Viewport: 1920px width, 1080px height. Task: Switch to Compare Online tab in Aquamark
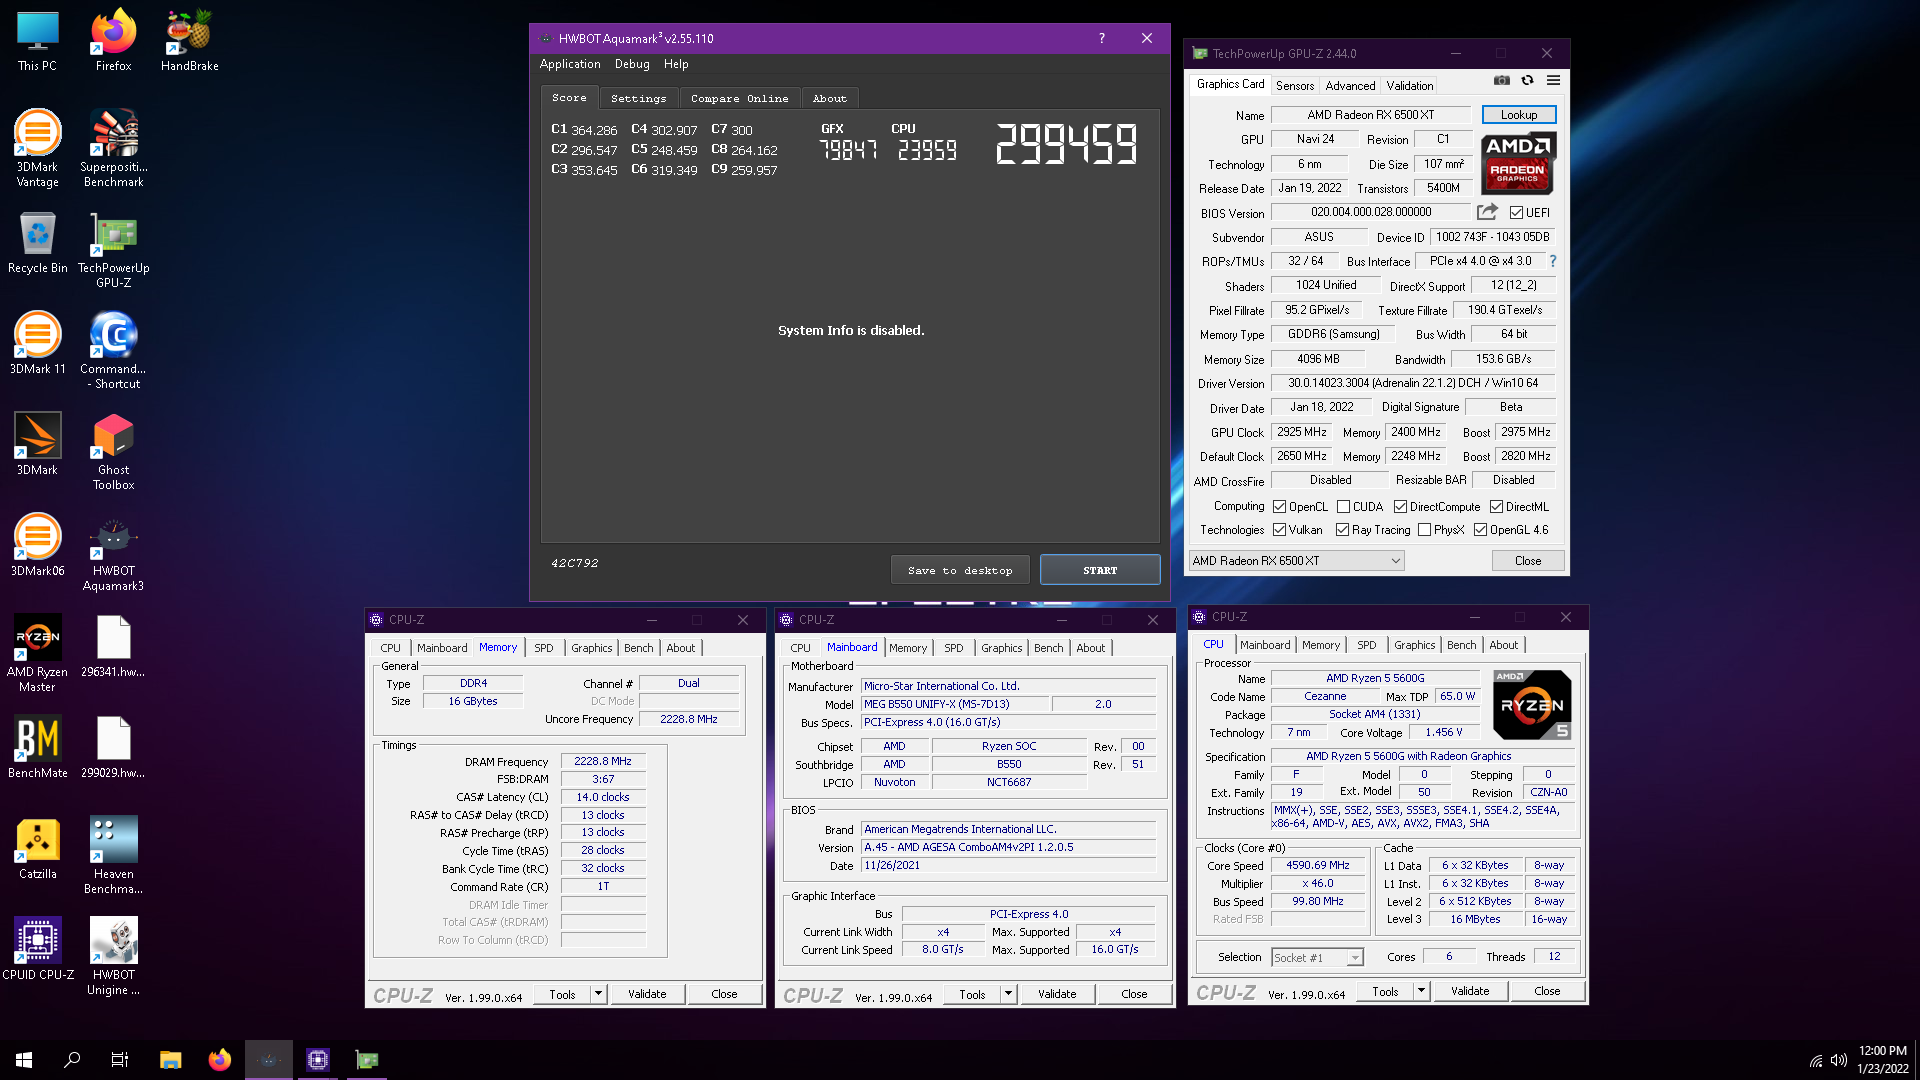click(739, 98)
